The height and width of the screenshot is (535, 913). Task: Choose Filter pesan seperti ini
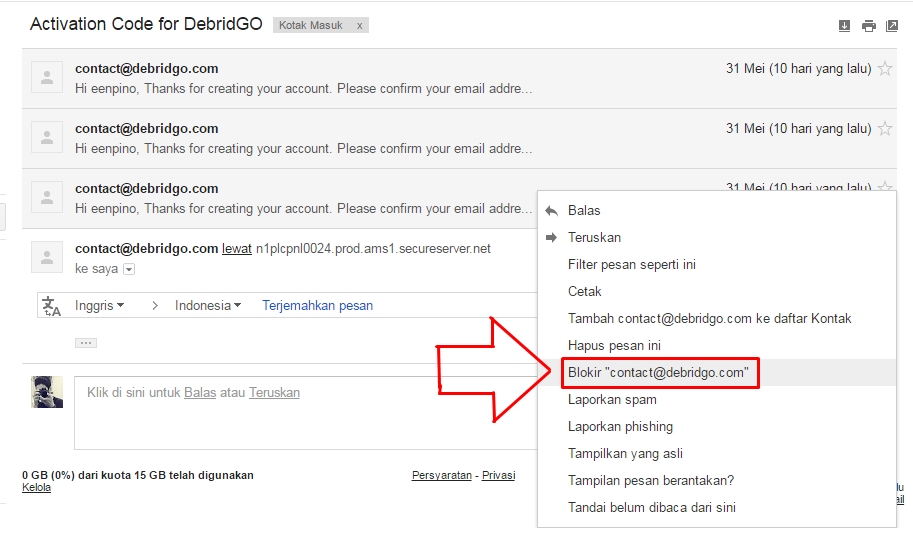coord(716,264)
